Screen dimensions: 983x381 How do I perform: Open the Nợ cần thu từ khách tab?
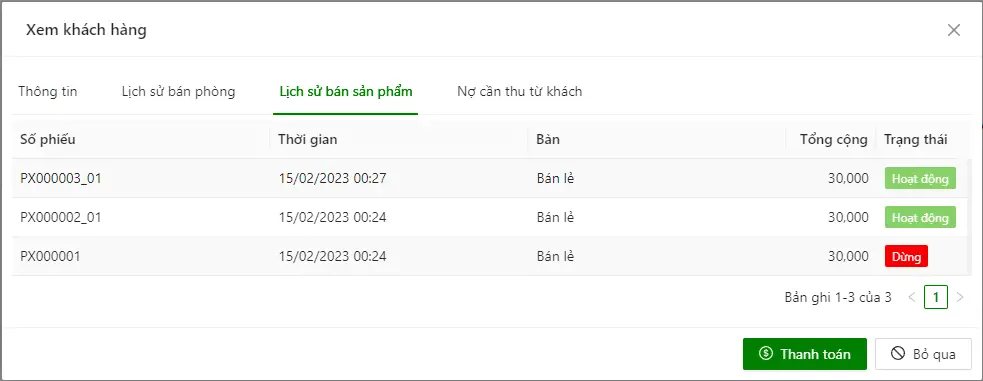pyautogui.click(x=520, y=91)
